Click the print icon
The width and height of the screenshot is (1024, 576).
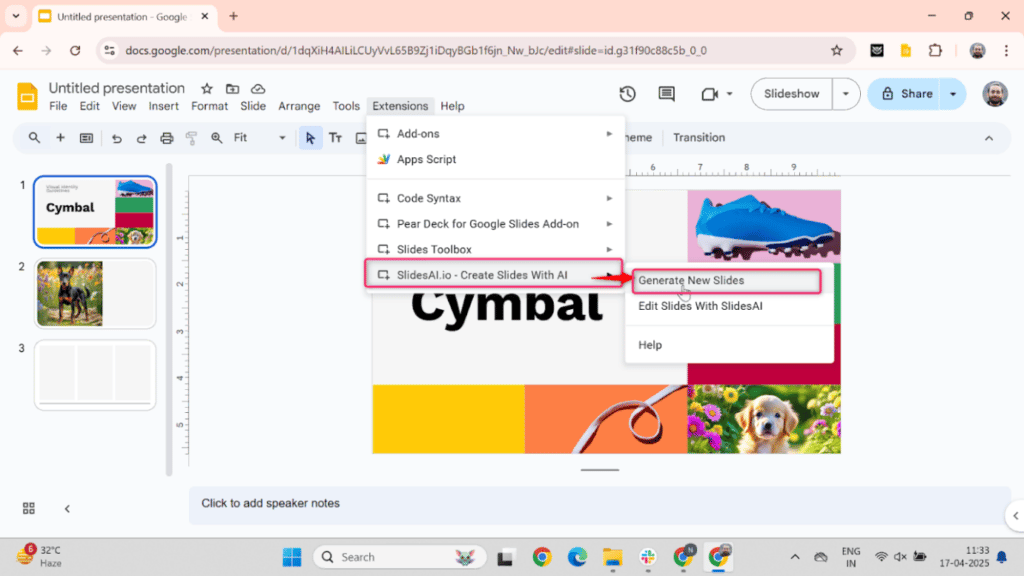coord(167,138)
